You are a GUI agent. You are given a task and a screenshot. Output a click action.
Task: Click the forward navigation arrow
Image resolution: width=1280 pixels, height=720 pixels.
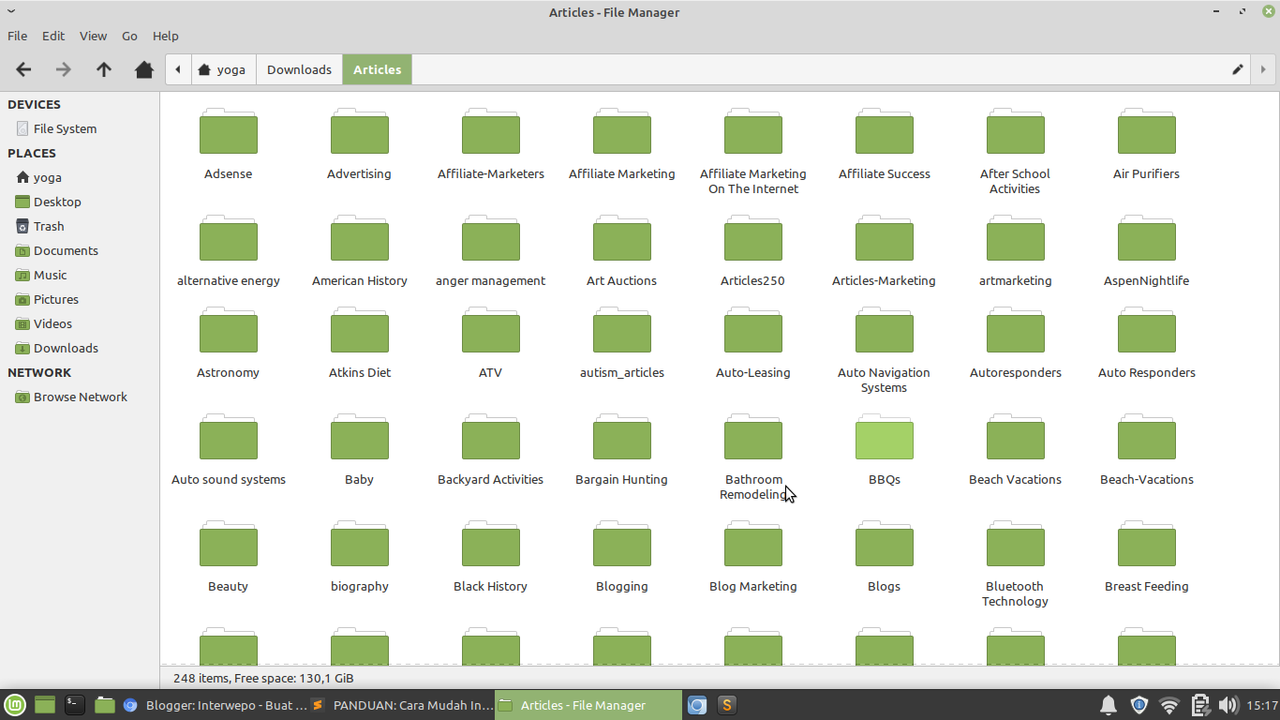pos(63,69)
